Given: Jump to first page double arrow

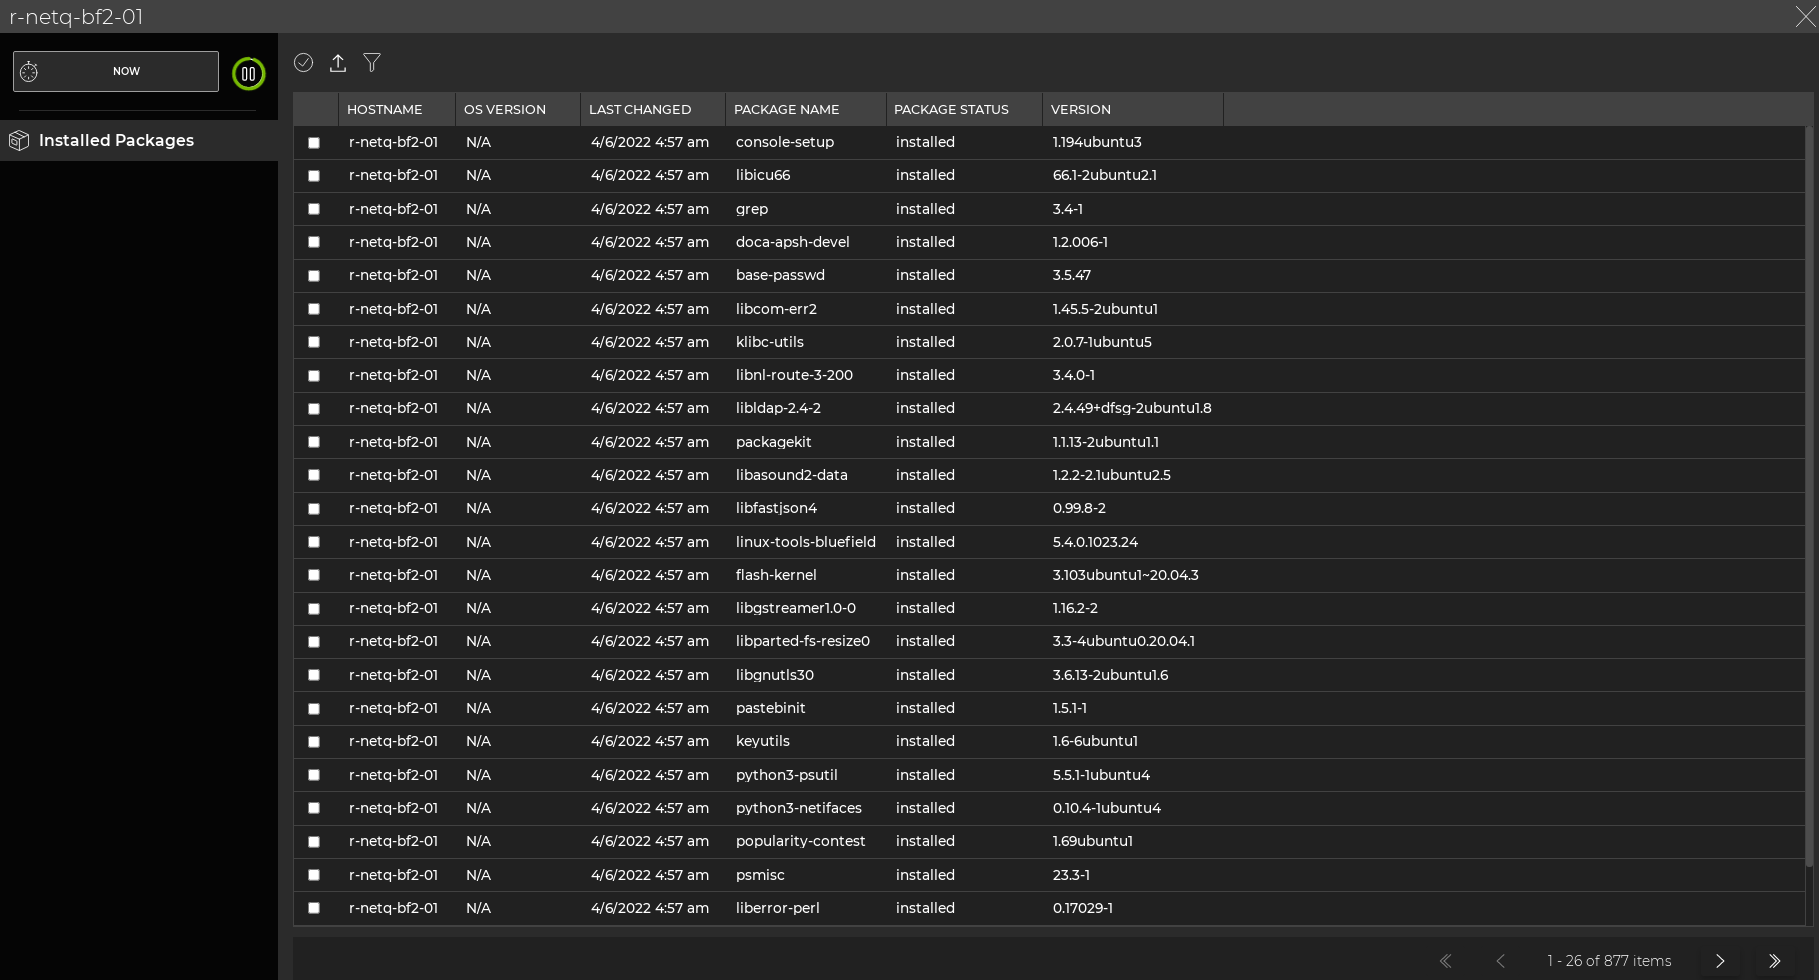Looking at the screenshot, I should click(x=1445, y=961).
